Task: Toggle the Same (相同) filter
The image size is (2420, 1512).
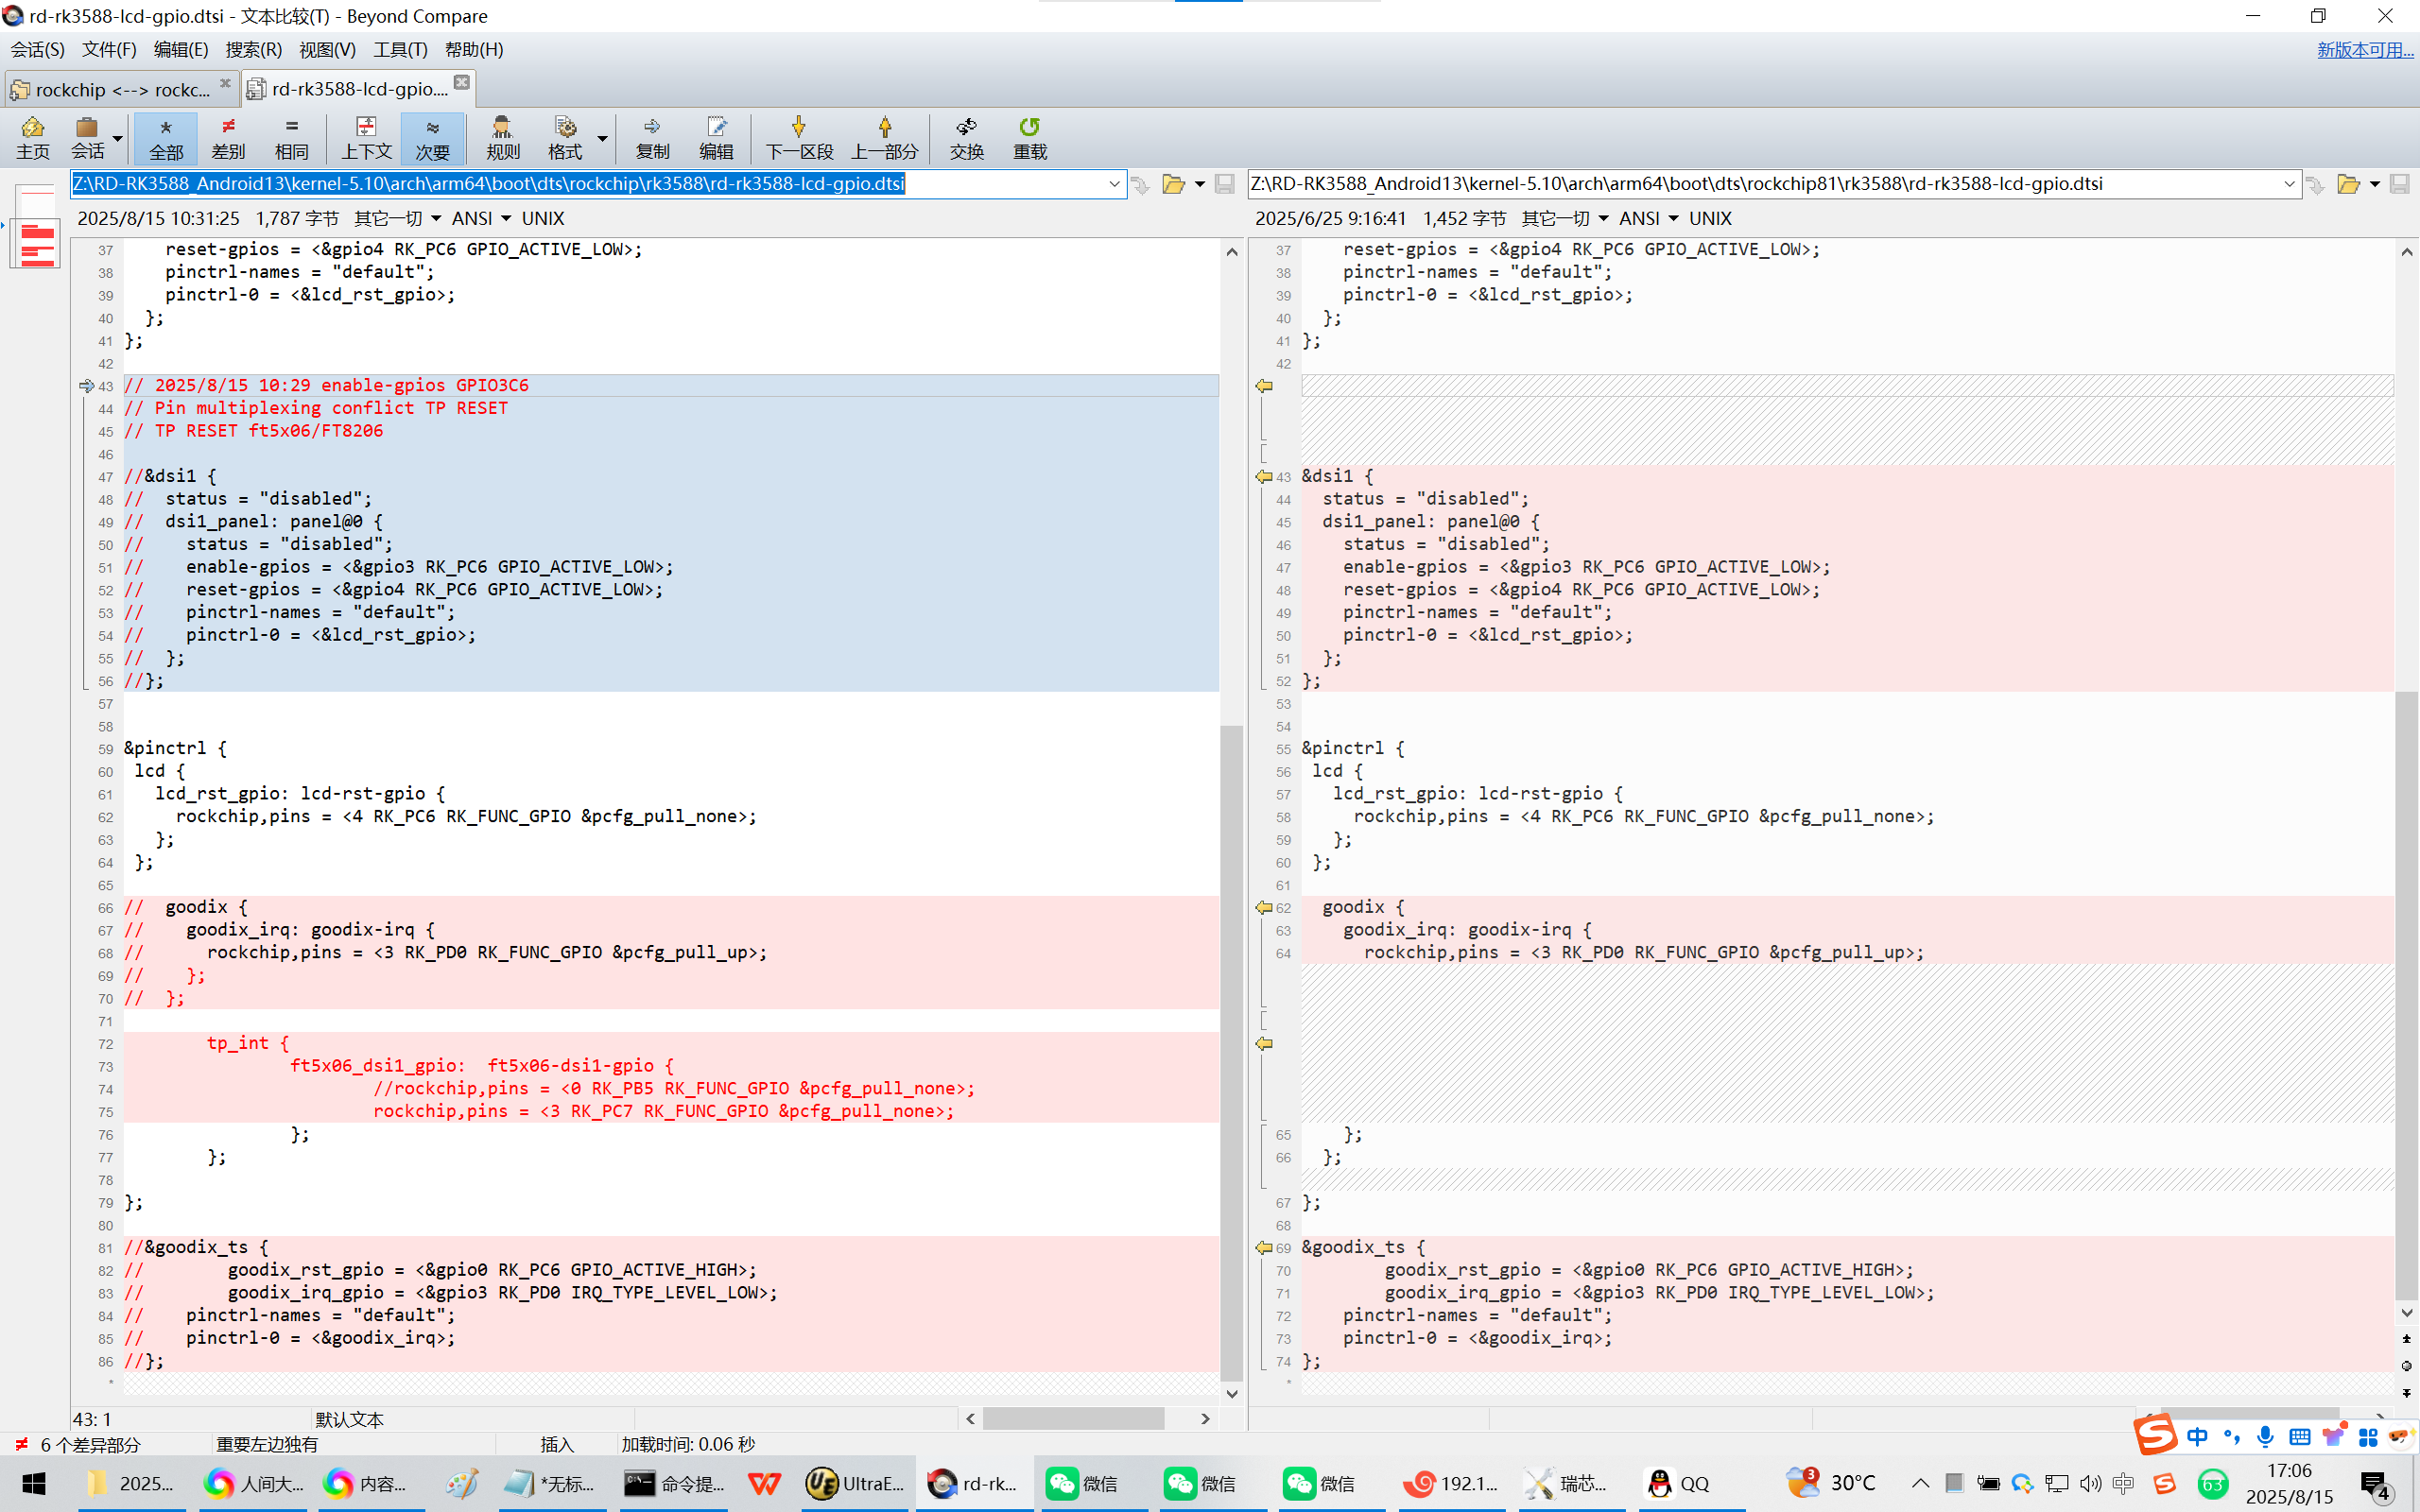Action: tap(291, 138)
